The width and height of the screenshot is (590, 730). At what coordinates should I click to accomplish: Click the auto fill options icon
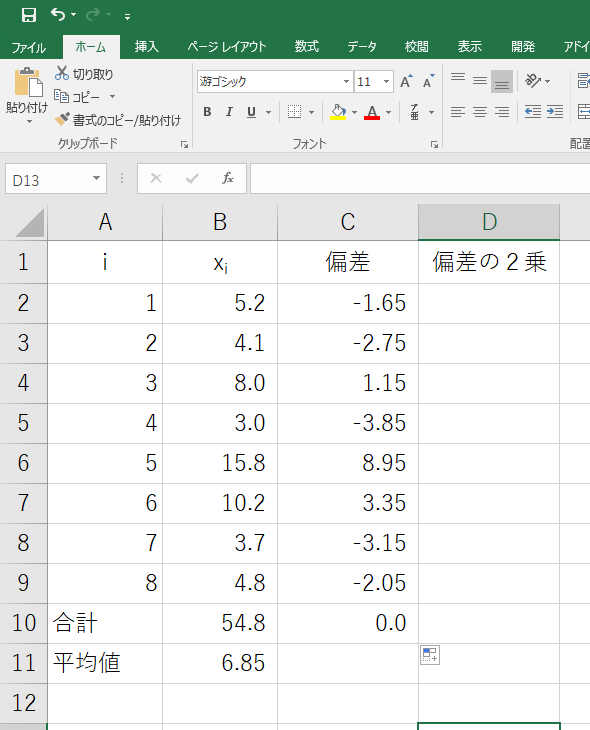(430, 655)
